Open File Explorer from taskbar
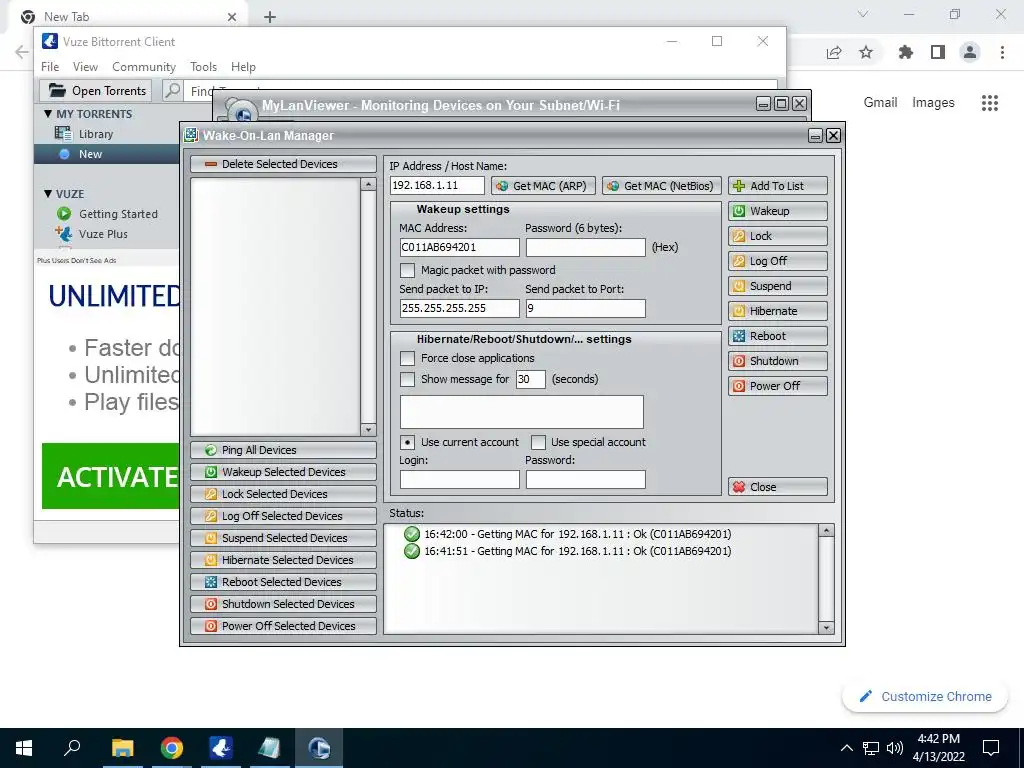1024x768 pixels. click(x=122, y=748)
